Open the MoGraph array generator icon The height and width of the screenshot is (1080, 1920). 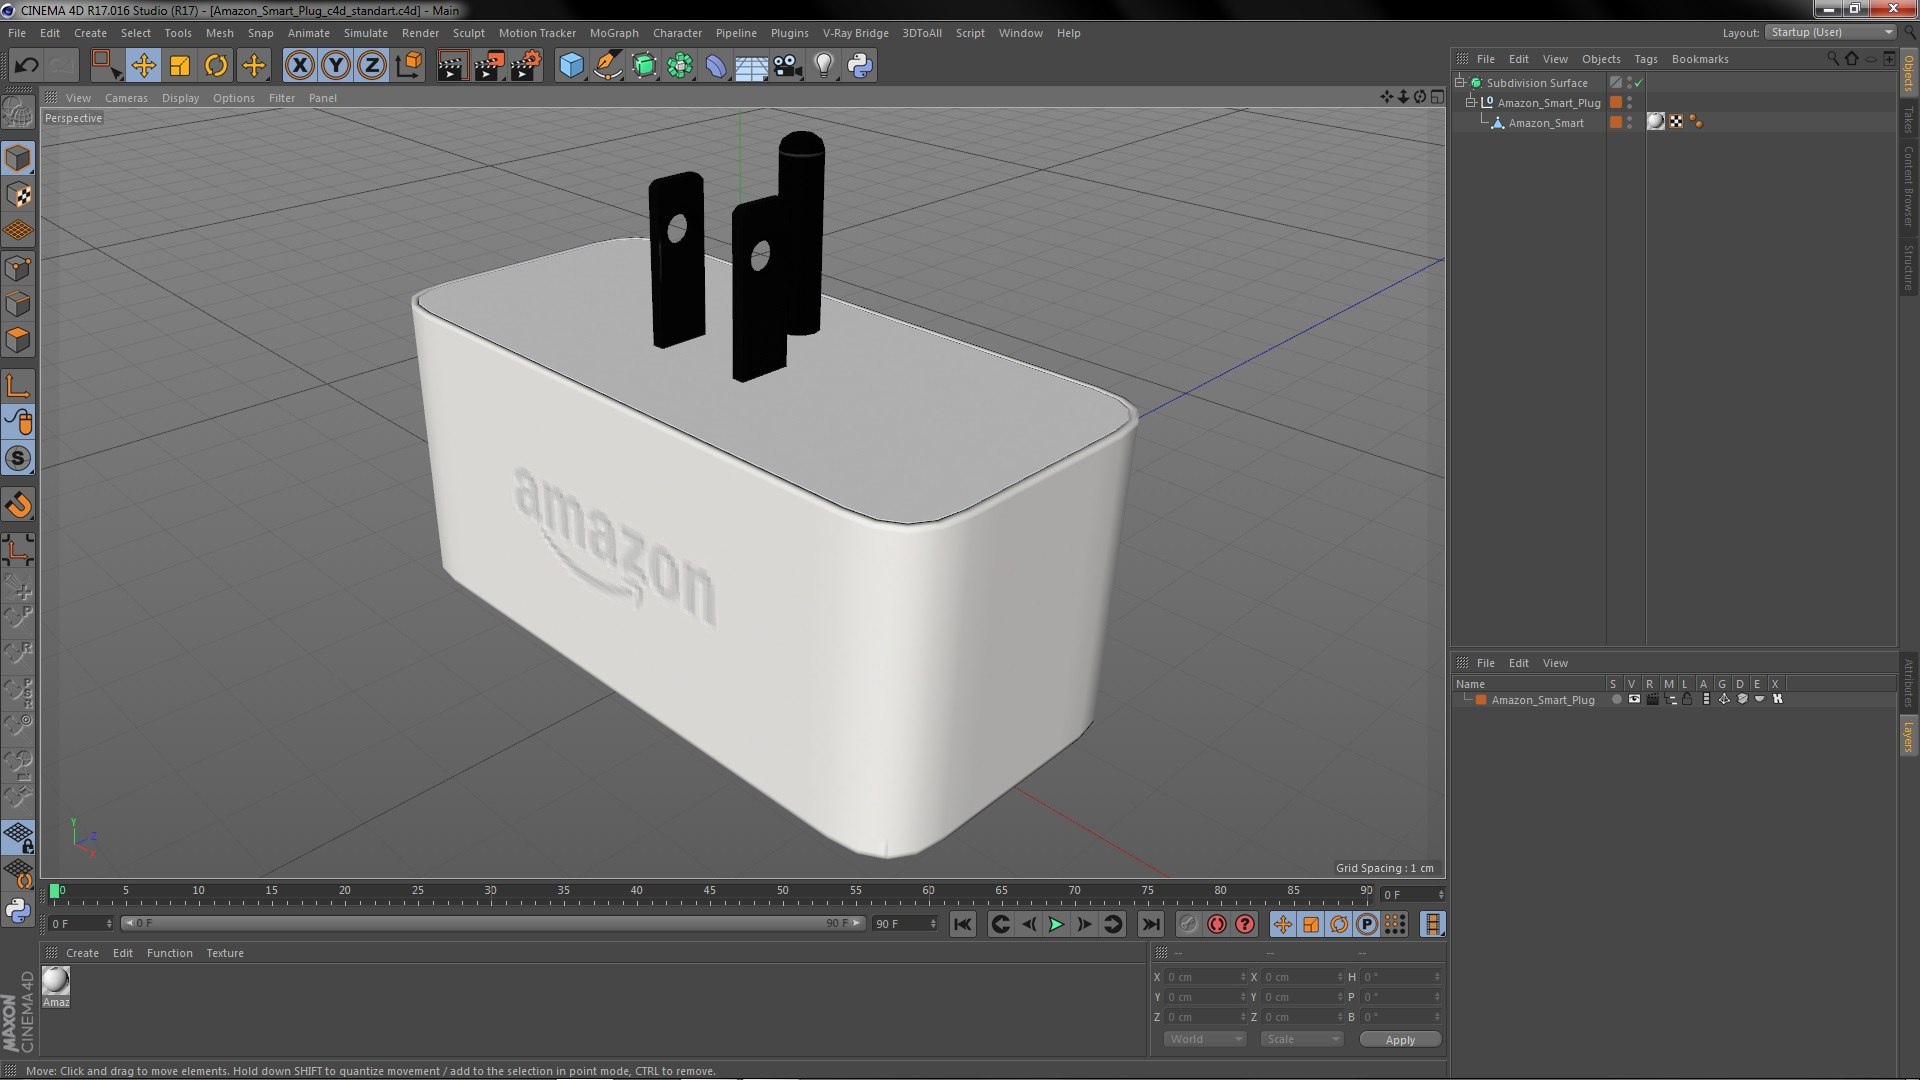pos(680,66)
